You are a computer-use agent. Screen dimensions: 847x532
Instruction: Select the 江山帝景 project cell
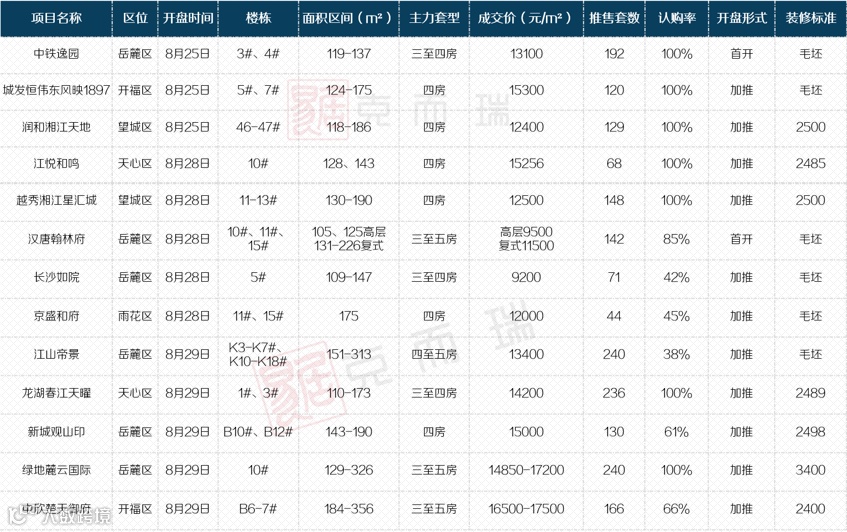(x=57, y=355)
